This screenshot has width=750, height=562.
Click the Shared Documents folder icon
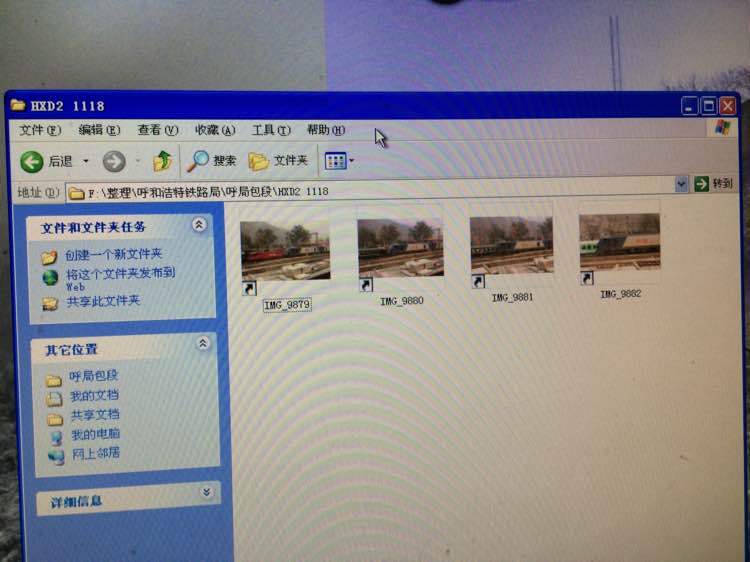click(x=55, y=419)
